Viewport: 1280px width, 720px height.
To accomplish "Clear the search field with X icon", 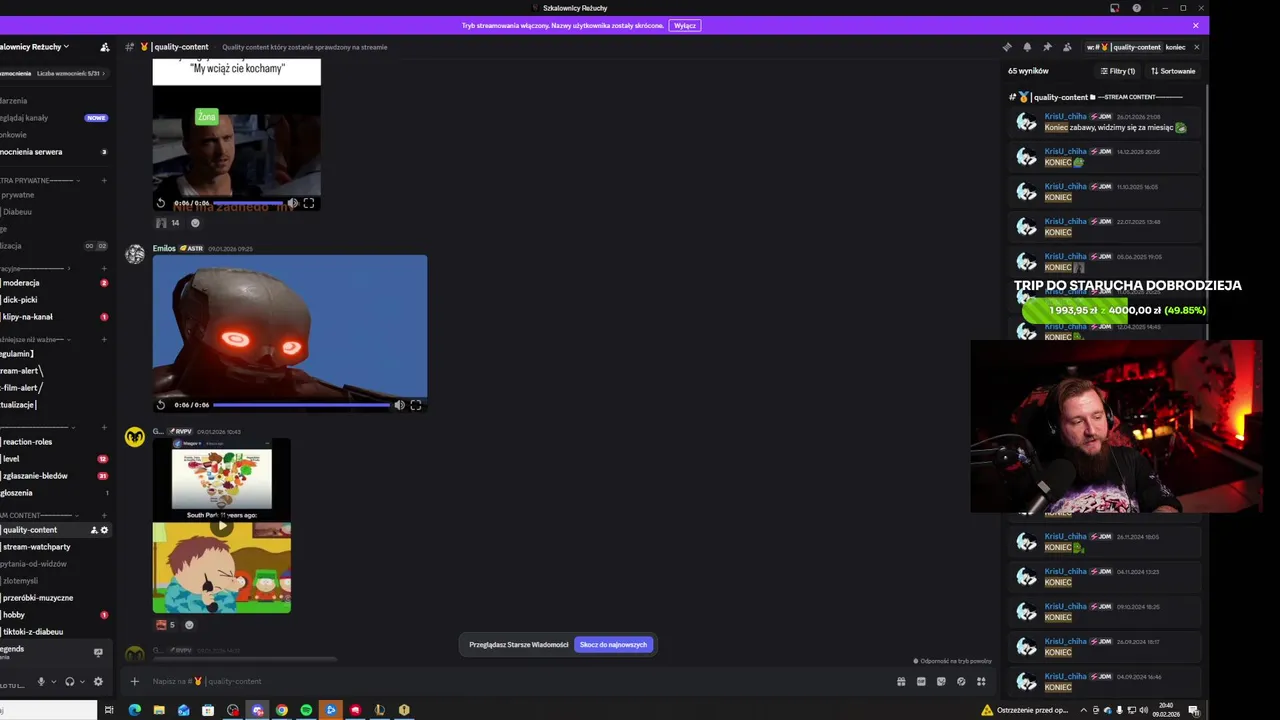I will tap(1196, 47).
